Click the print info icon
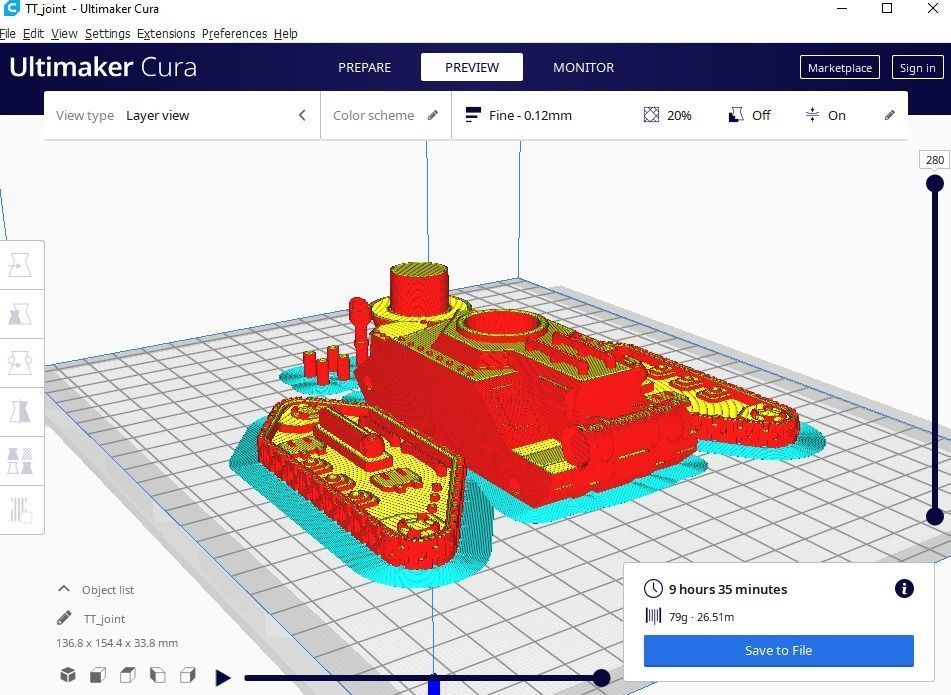Image resolution: width=951 pixels, height=695 pixels. (x=904, y=588)
